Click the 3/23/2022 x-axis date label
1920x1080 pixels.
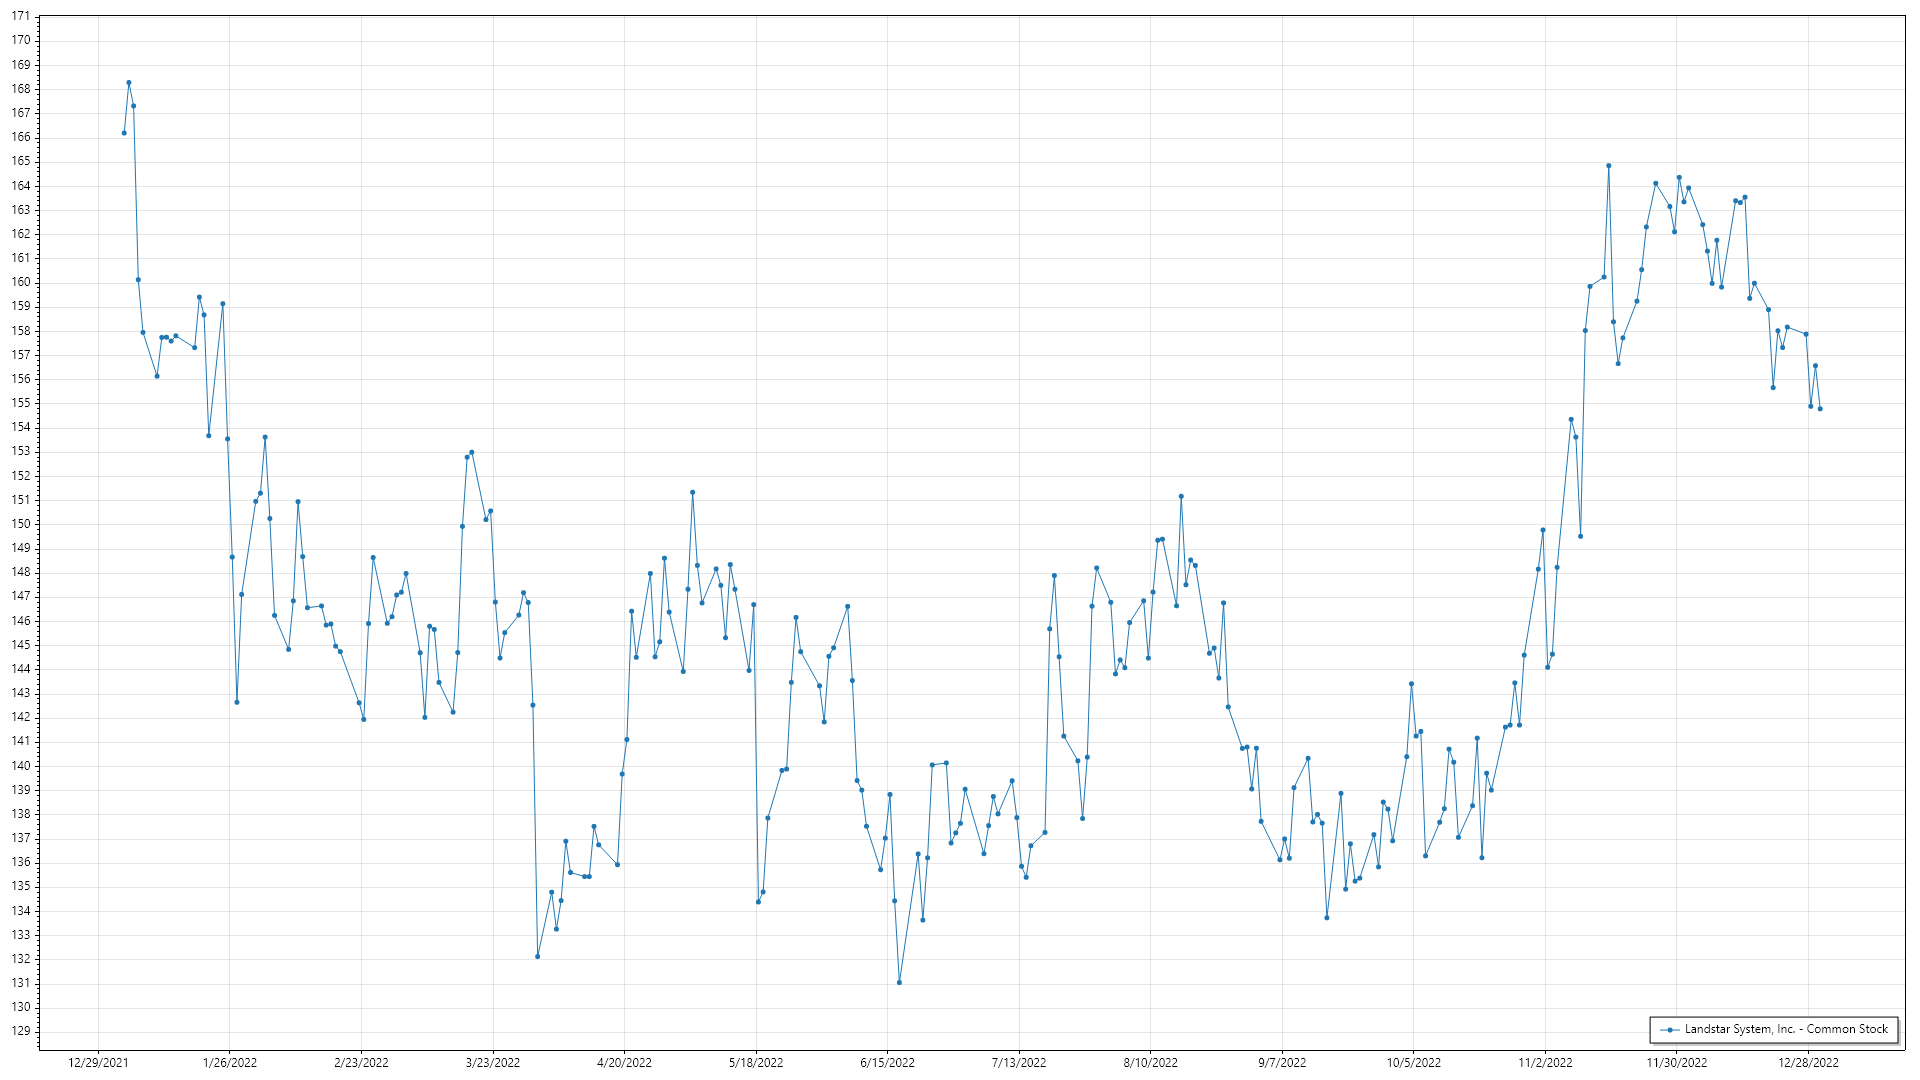point(493,1063)
